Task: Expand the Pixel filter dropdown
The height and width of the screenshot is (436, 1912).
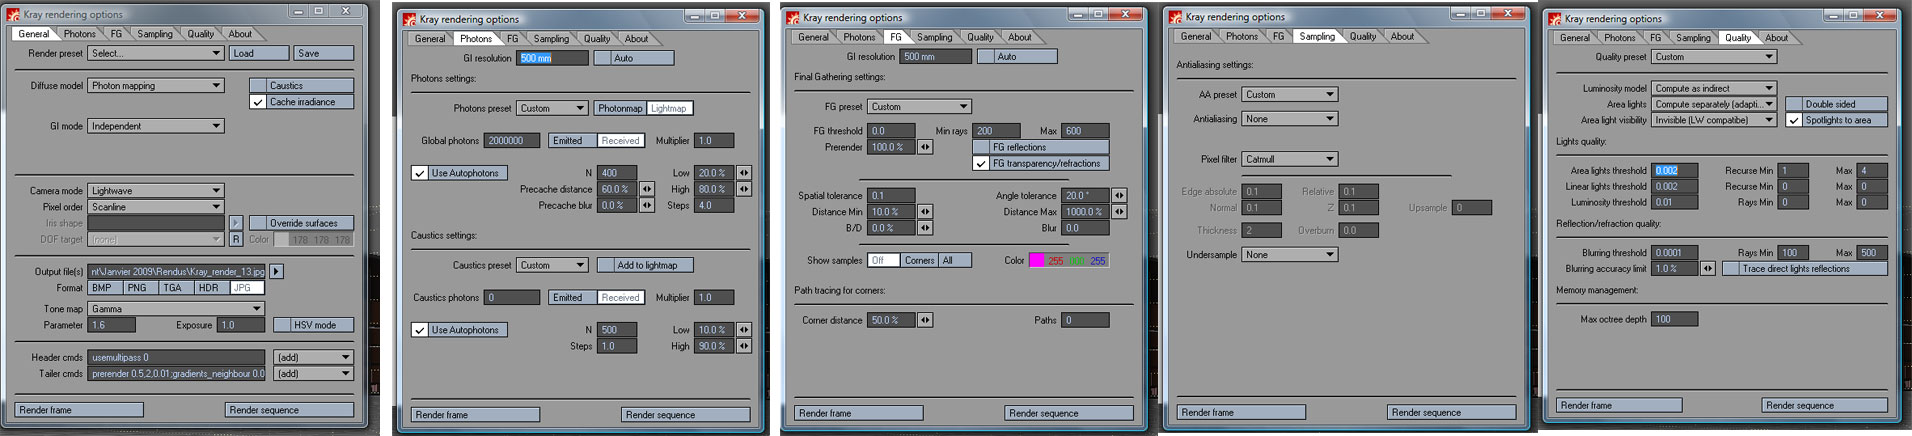Action: (x=1290, y=159)
